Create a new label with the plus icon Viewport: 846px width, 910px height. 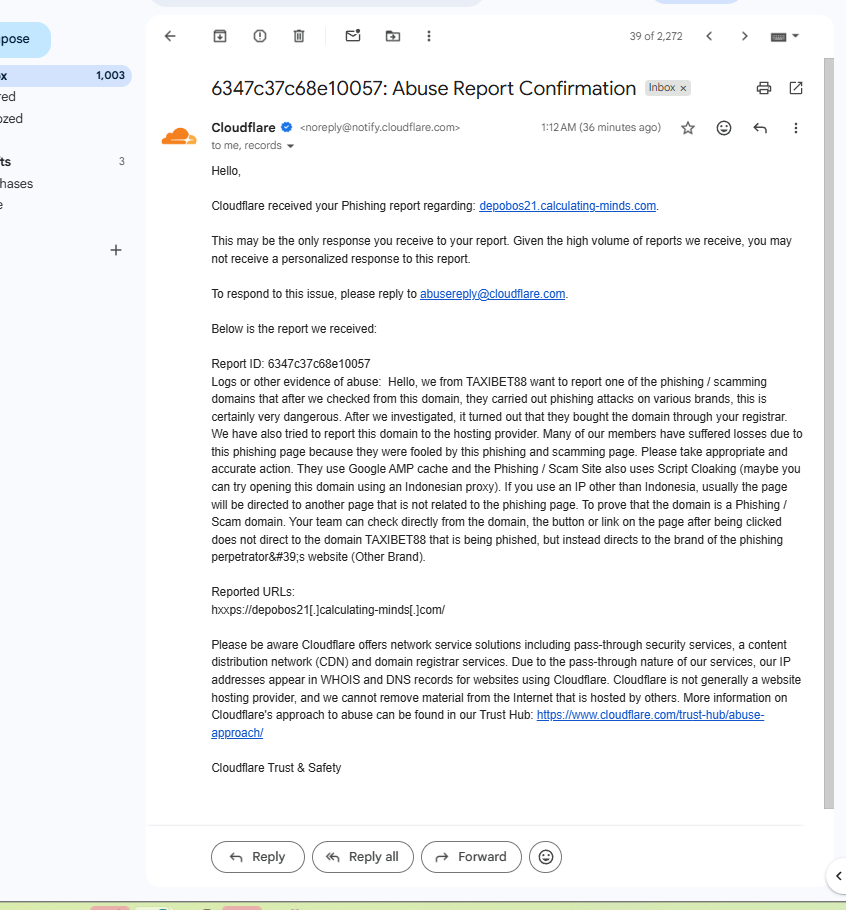pyautogui.click(x=116, y=250)
